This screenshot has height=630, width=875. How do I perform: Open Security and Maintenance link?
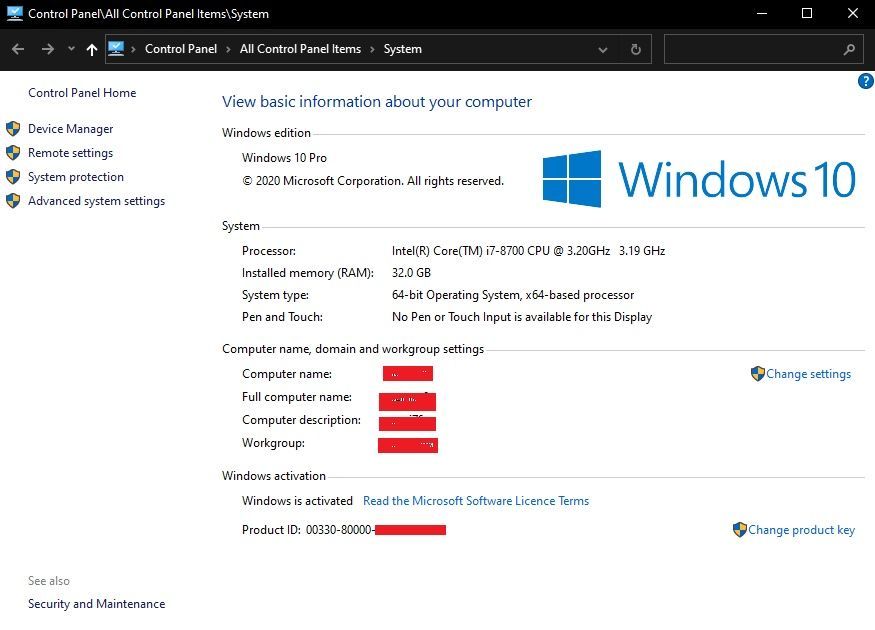pos(97,604)
